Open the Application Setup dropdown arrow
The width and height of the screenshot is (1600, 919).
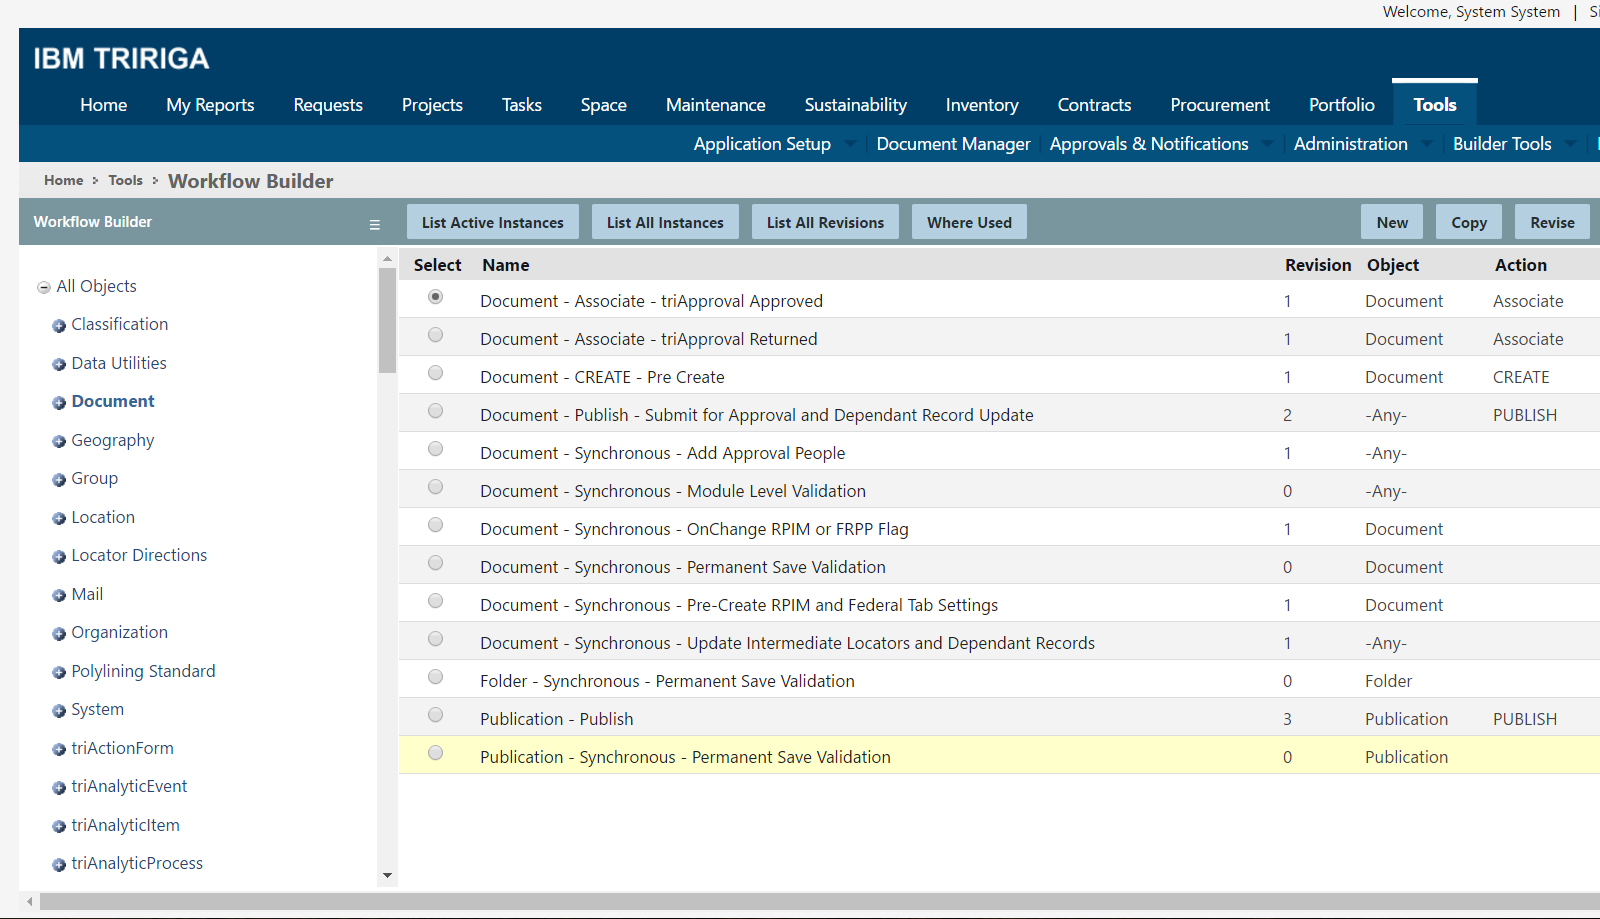[x=850, y=144]
